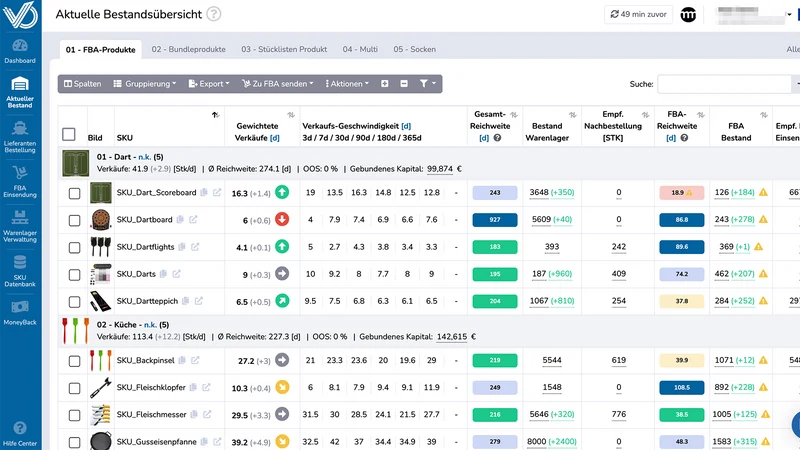Click the red FBA-Reichweite 18.9 badge

[682, 192]
